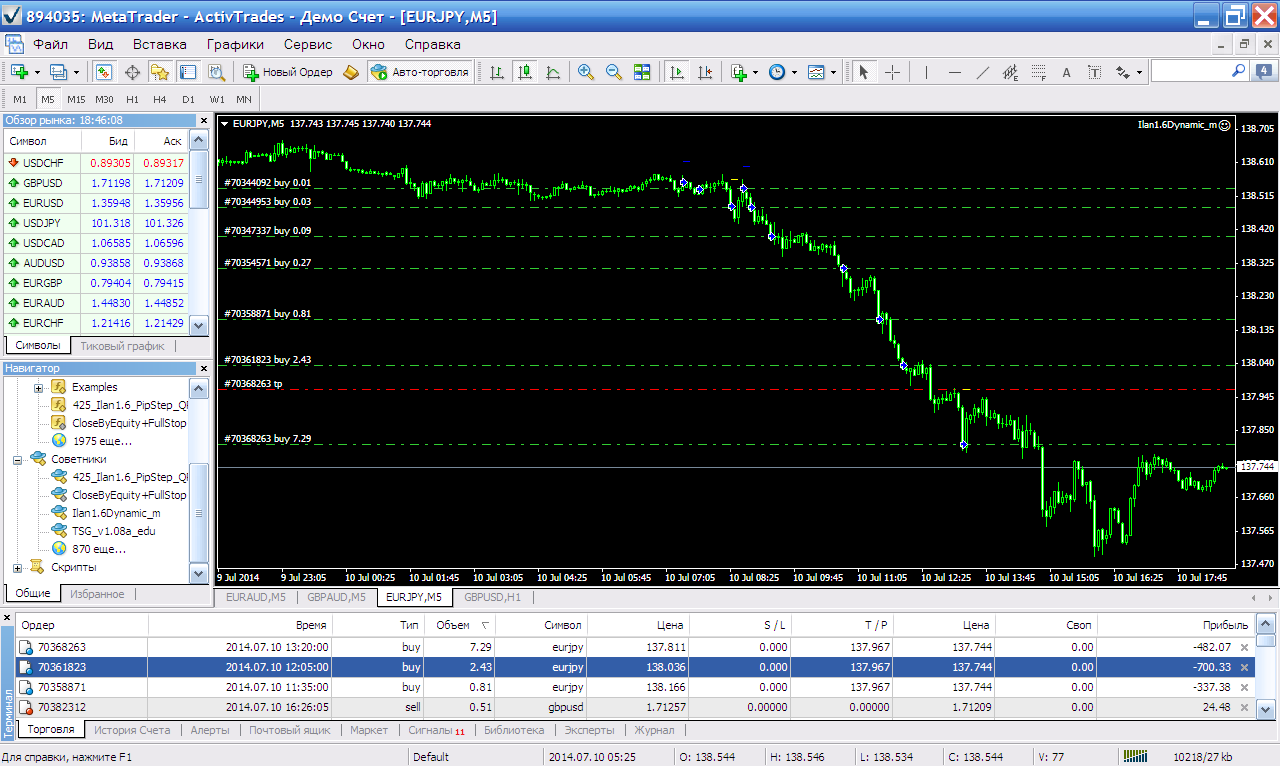Select the equidistant channel tool
1280x766 pixels.
click(x=1010, y=72)
